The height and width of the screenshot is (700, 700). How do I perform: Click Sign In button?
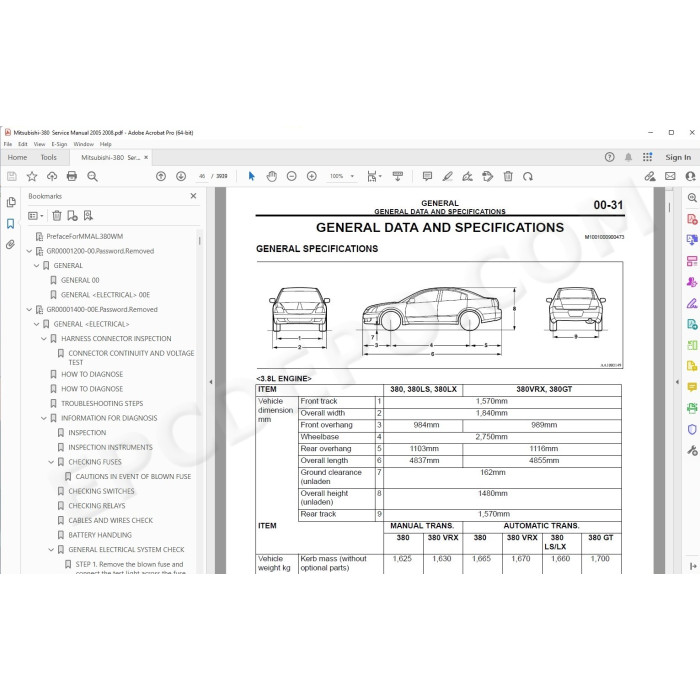click(678, 157)
